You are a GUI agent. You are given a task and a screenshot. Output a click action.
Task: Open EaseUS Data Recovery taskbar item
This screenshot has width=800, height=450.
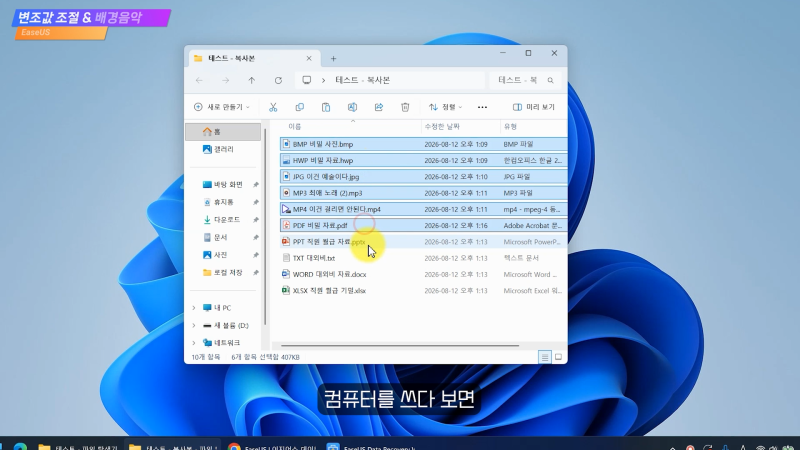click(371, 447)
